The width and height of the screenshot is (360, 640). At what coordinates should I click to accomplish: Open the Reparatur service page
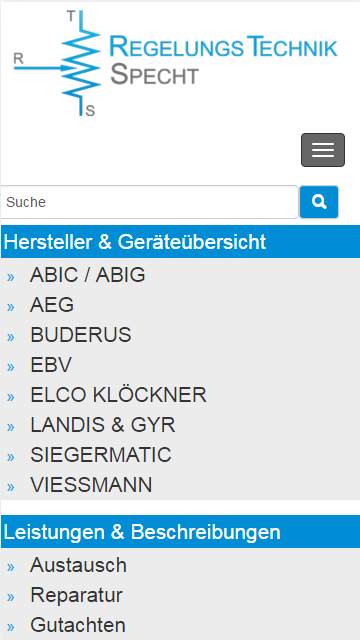[76, 595]
